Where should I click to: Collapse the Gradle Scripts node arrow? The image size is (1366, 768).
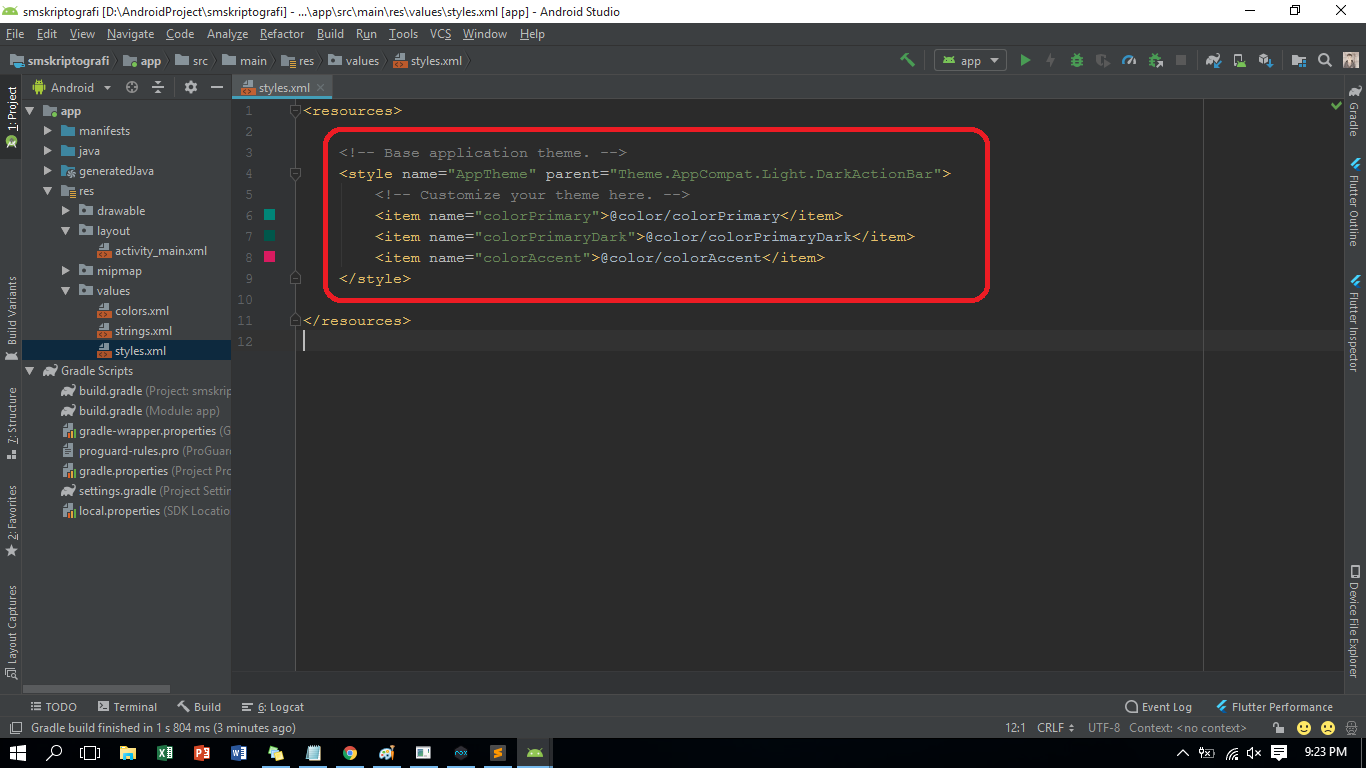coord(30,371)
